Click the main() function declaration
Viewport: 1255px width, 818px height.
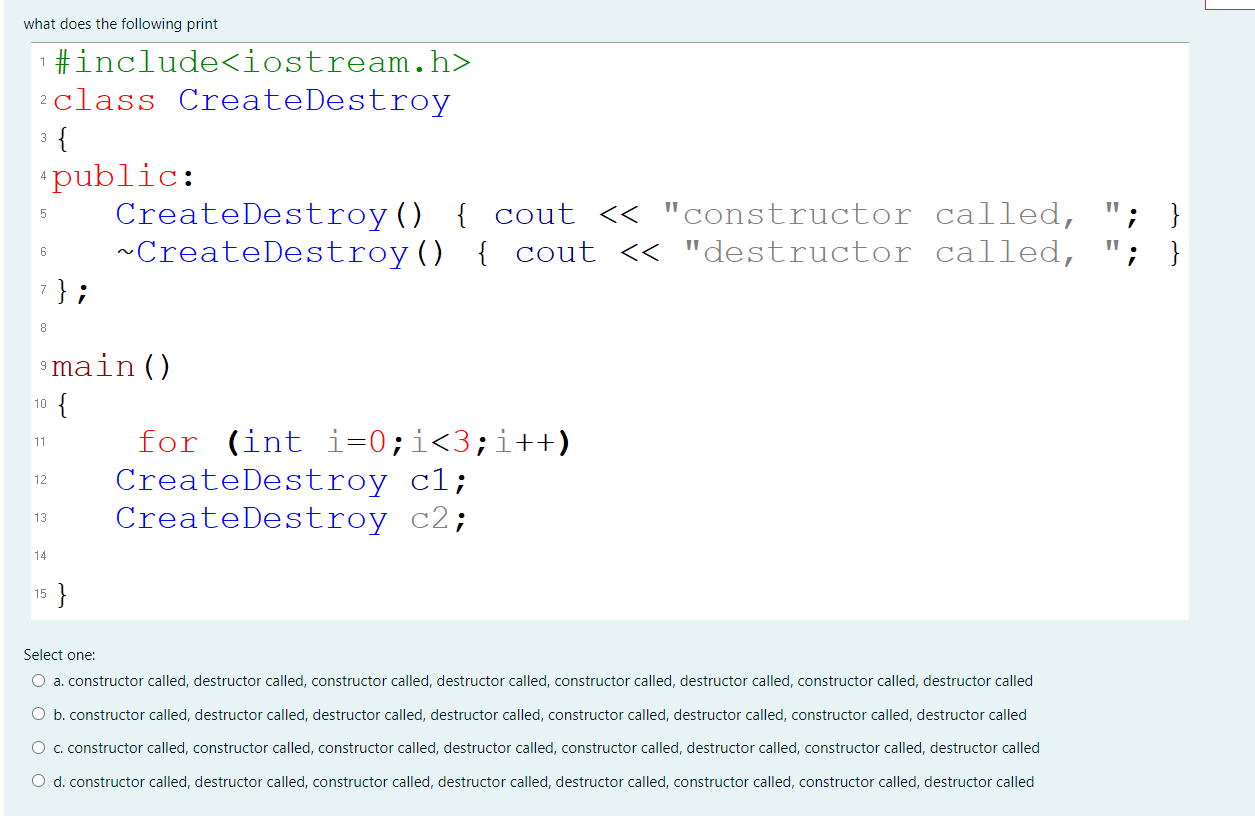pyautogui.click(x=111, y=366)
